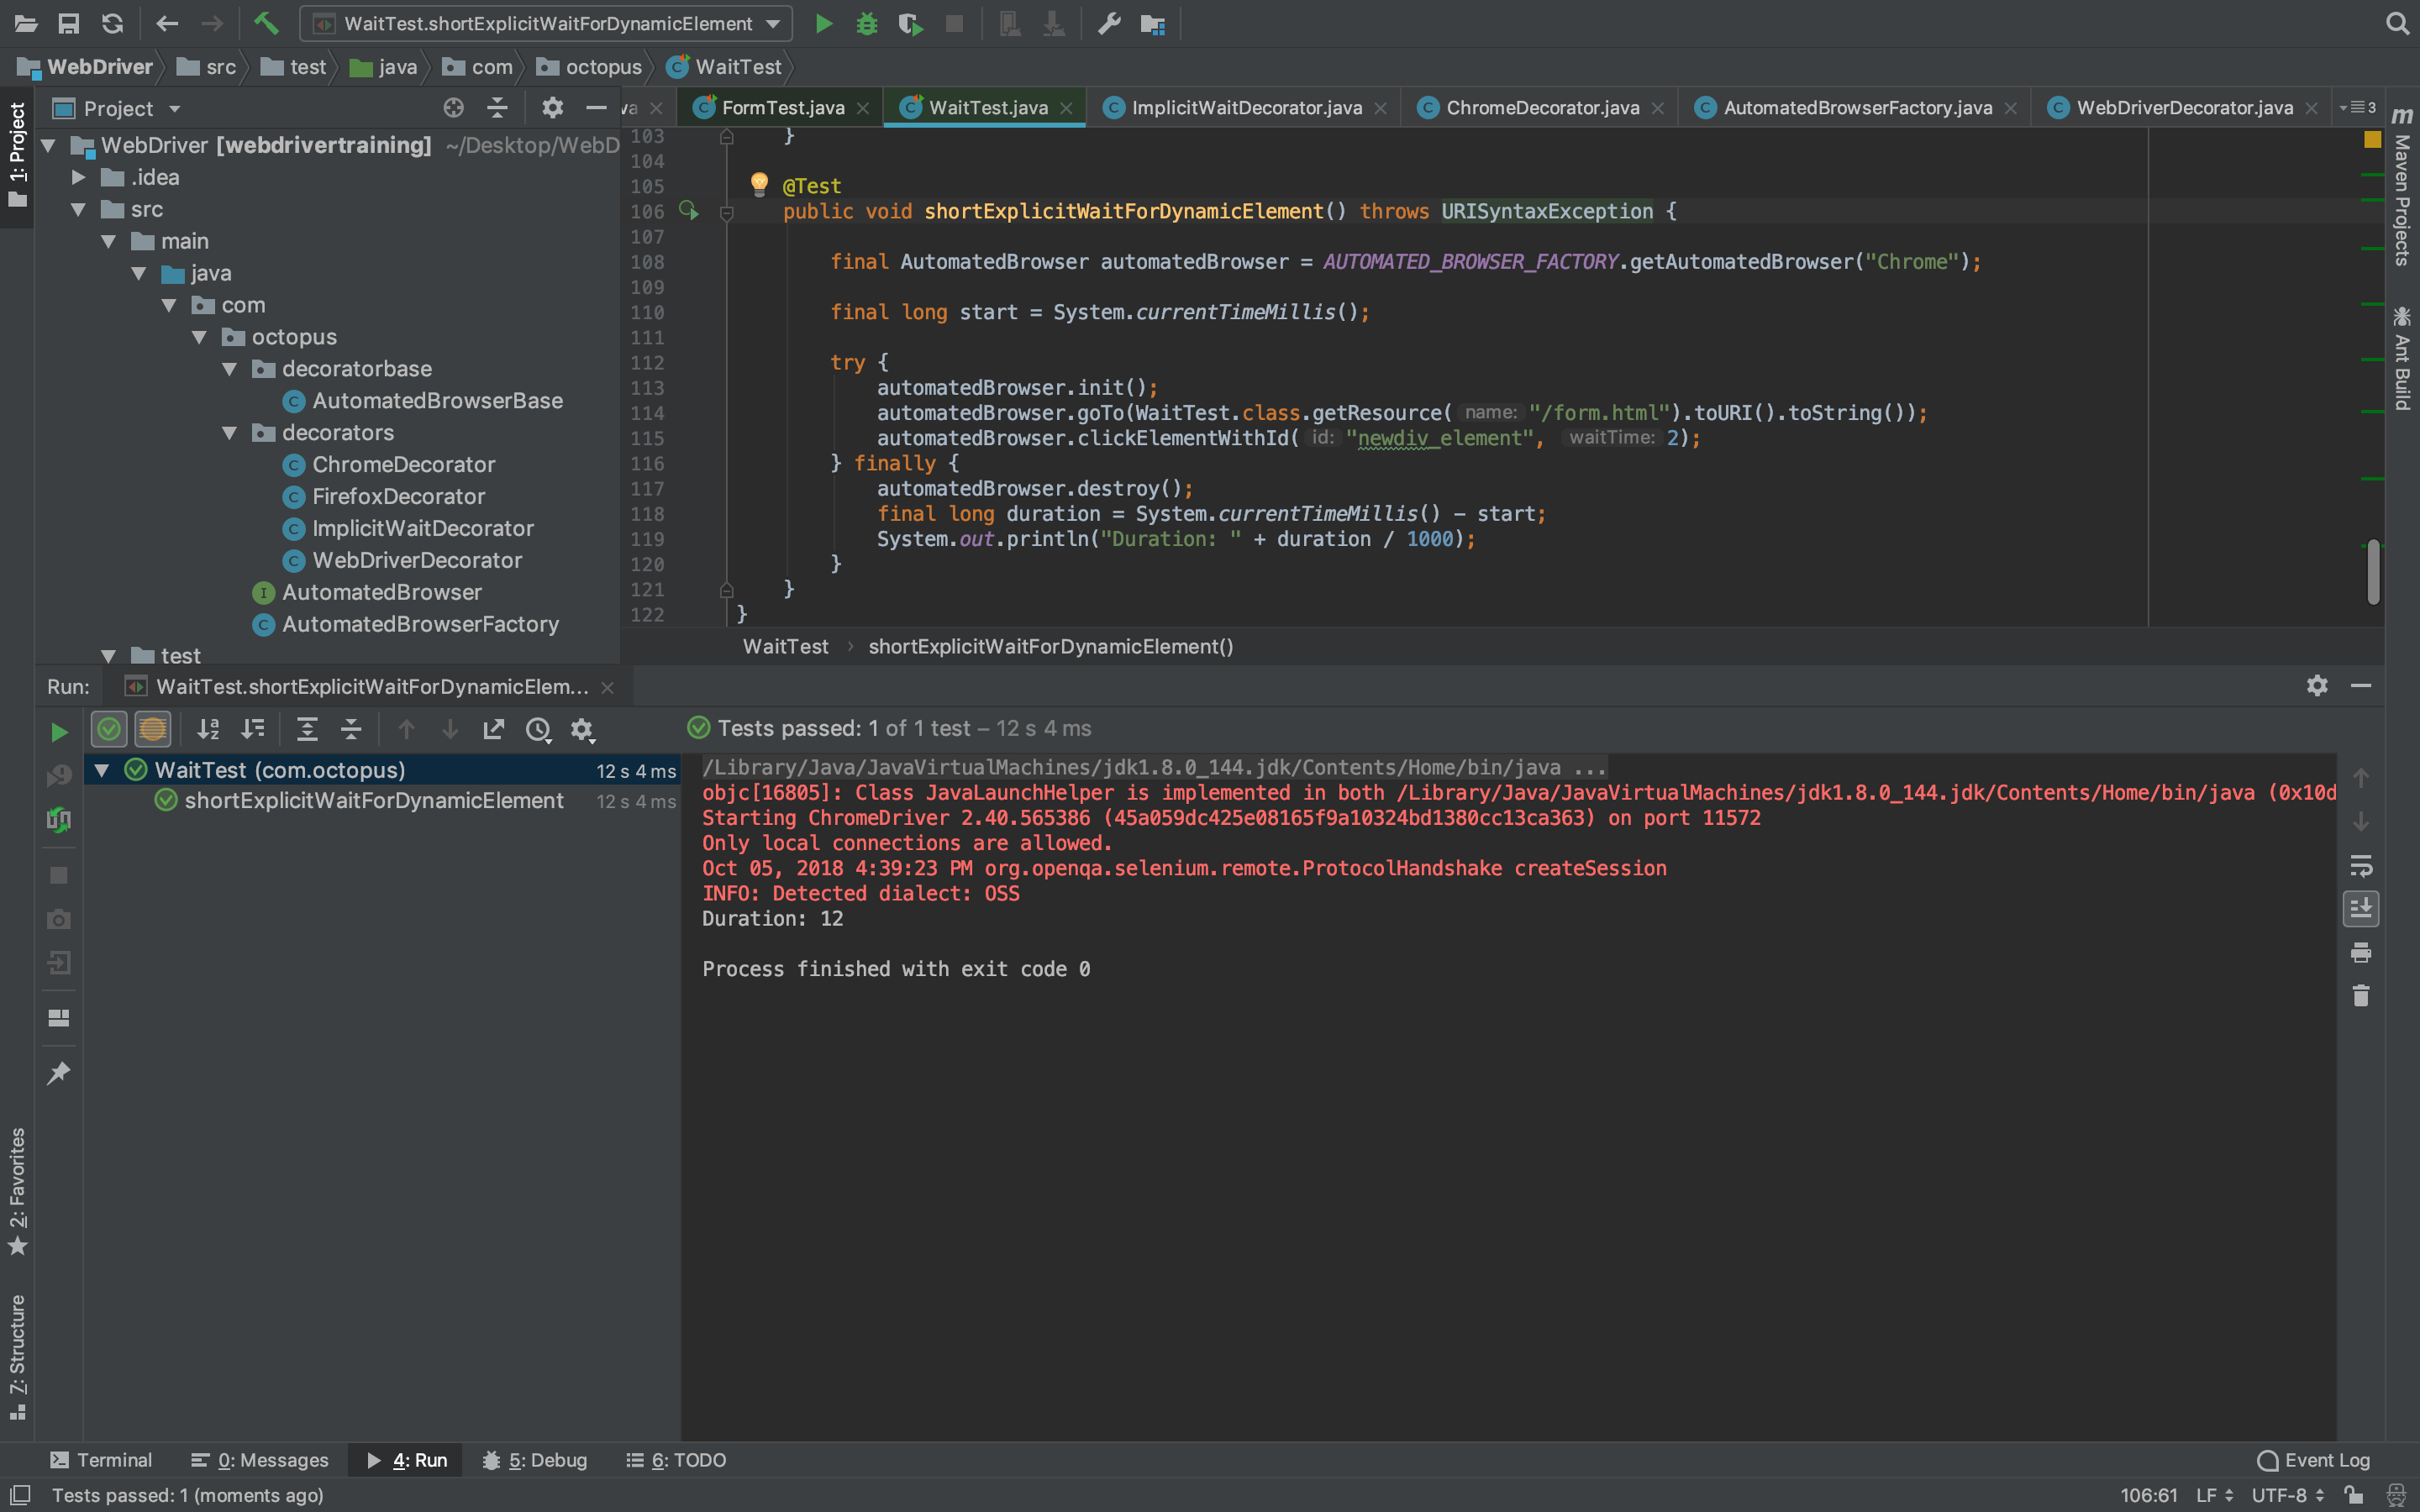Clear console output with trash icon

[2360, 996]
